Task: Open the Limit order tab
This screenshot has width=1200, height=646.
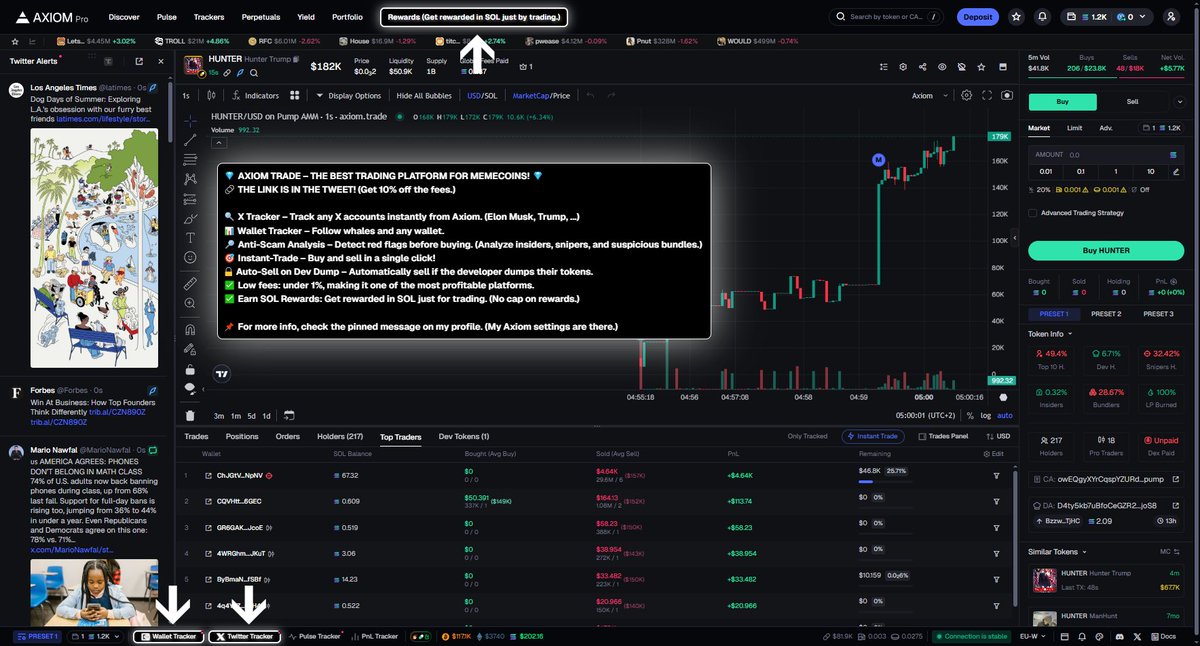Action: coord(1074,128)
